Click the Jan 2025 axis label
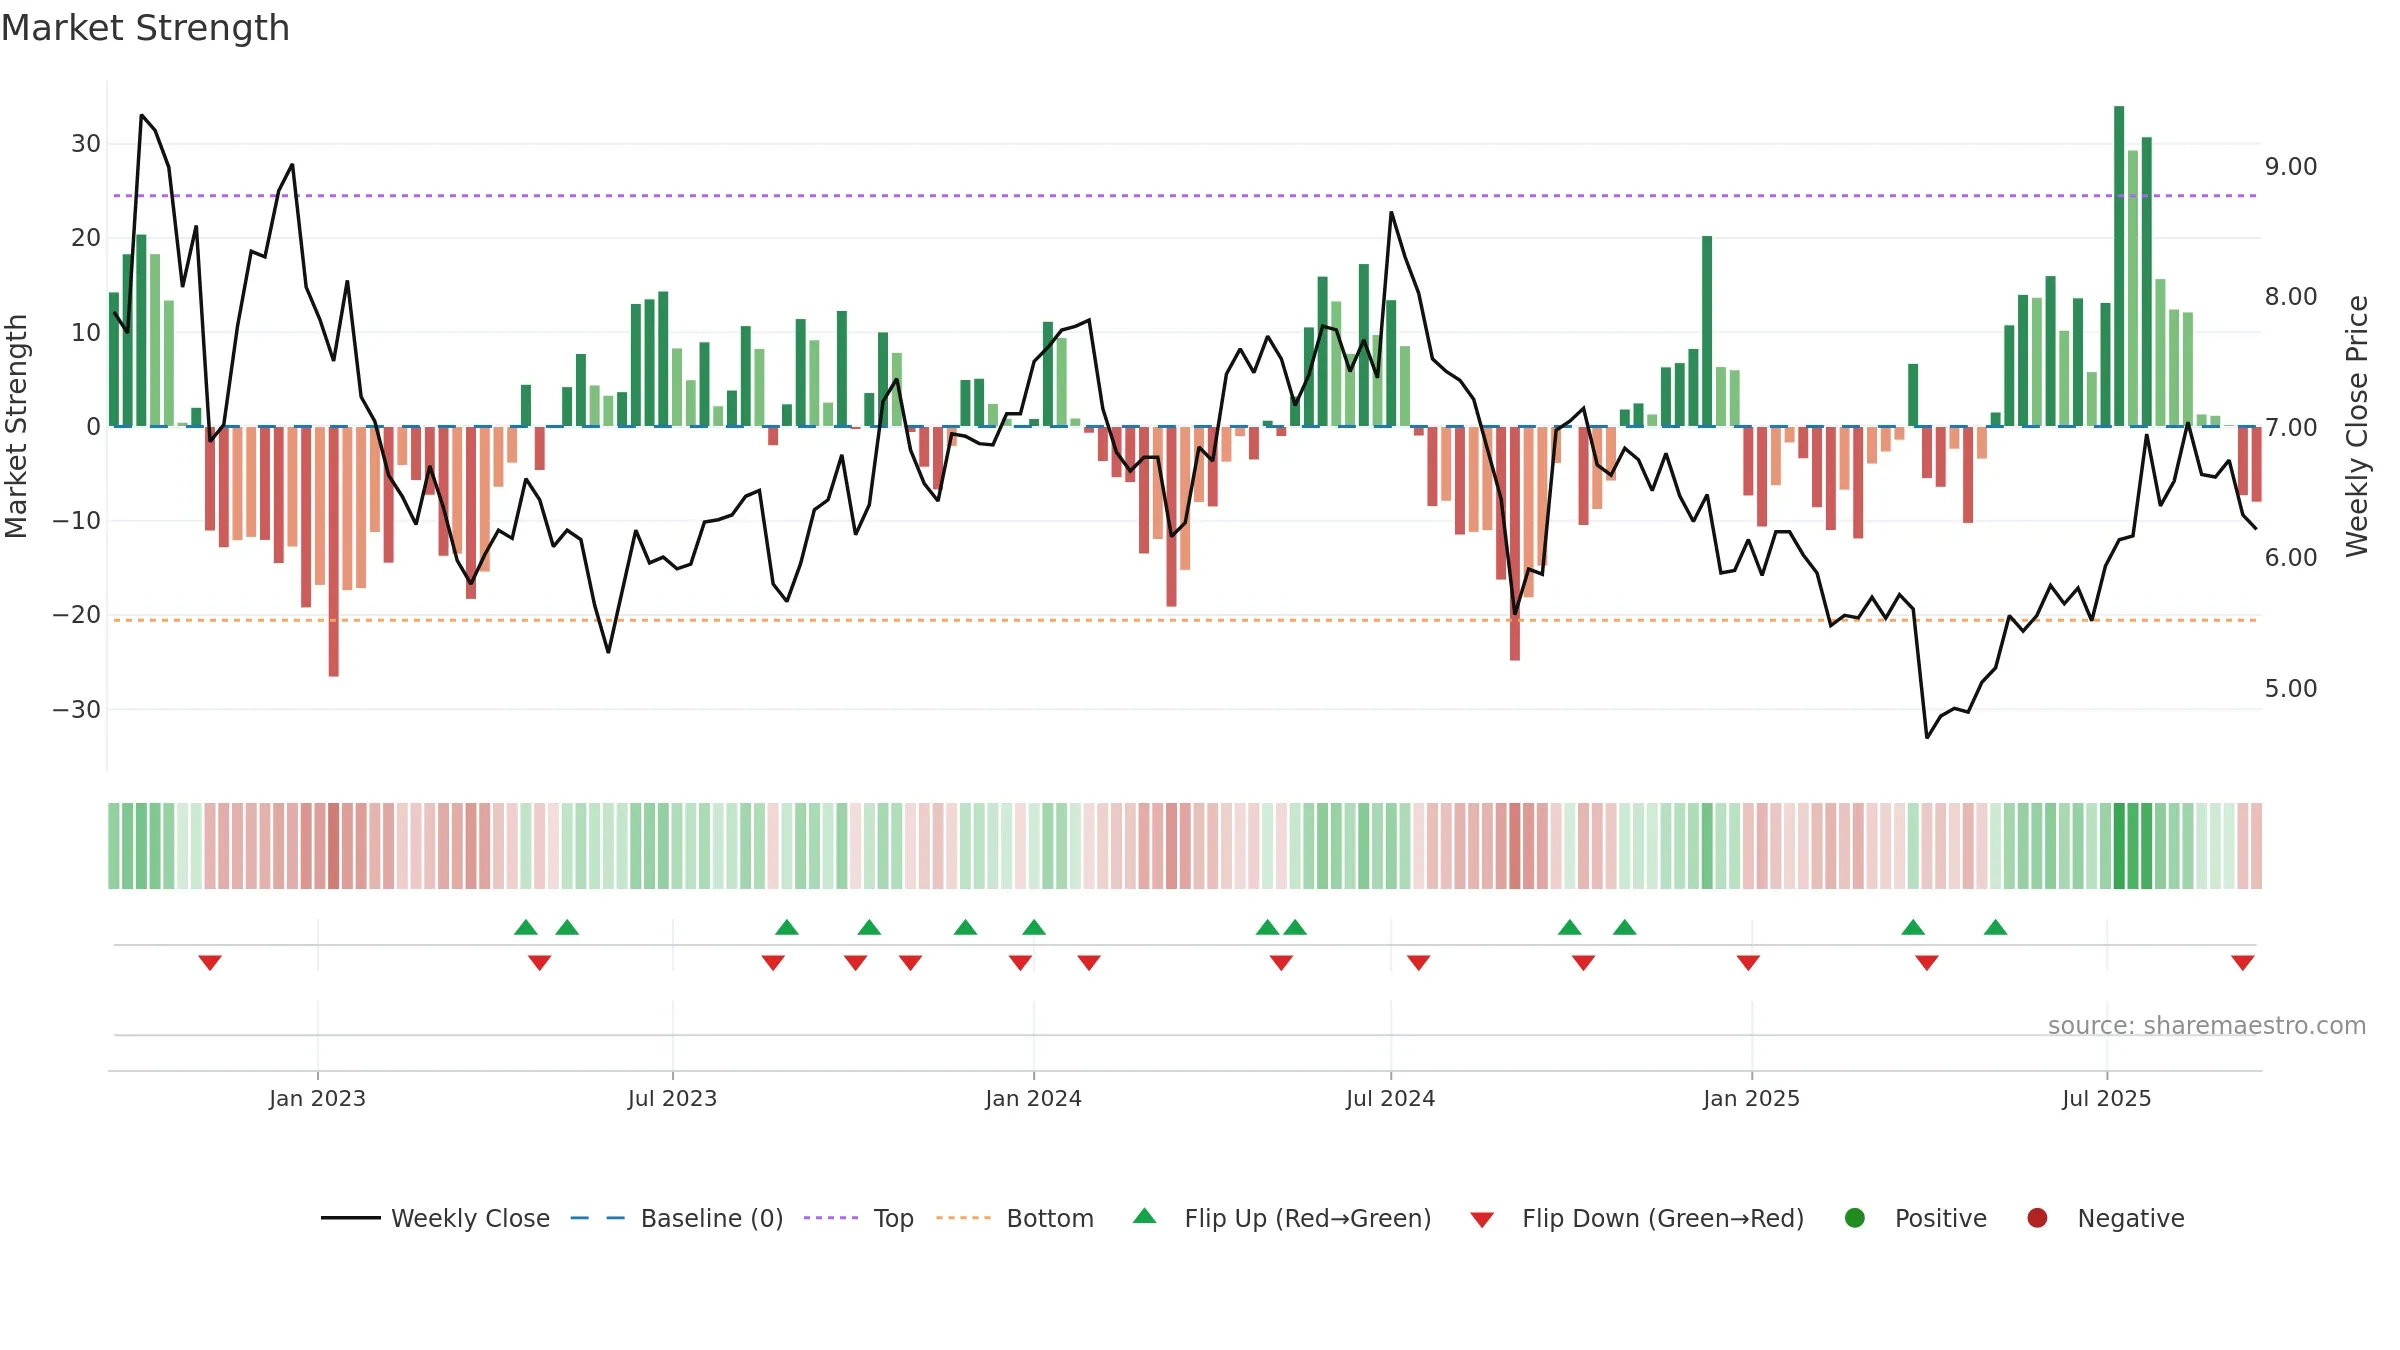 [x=1751, y=1098]
